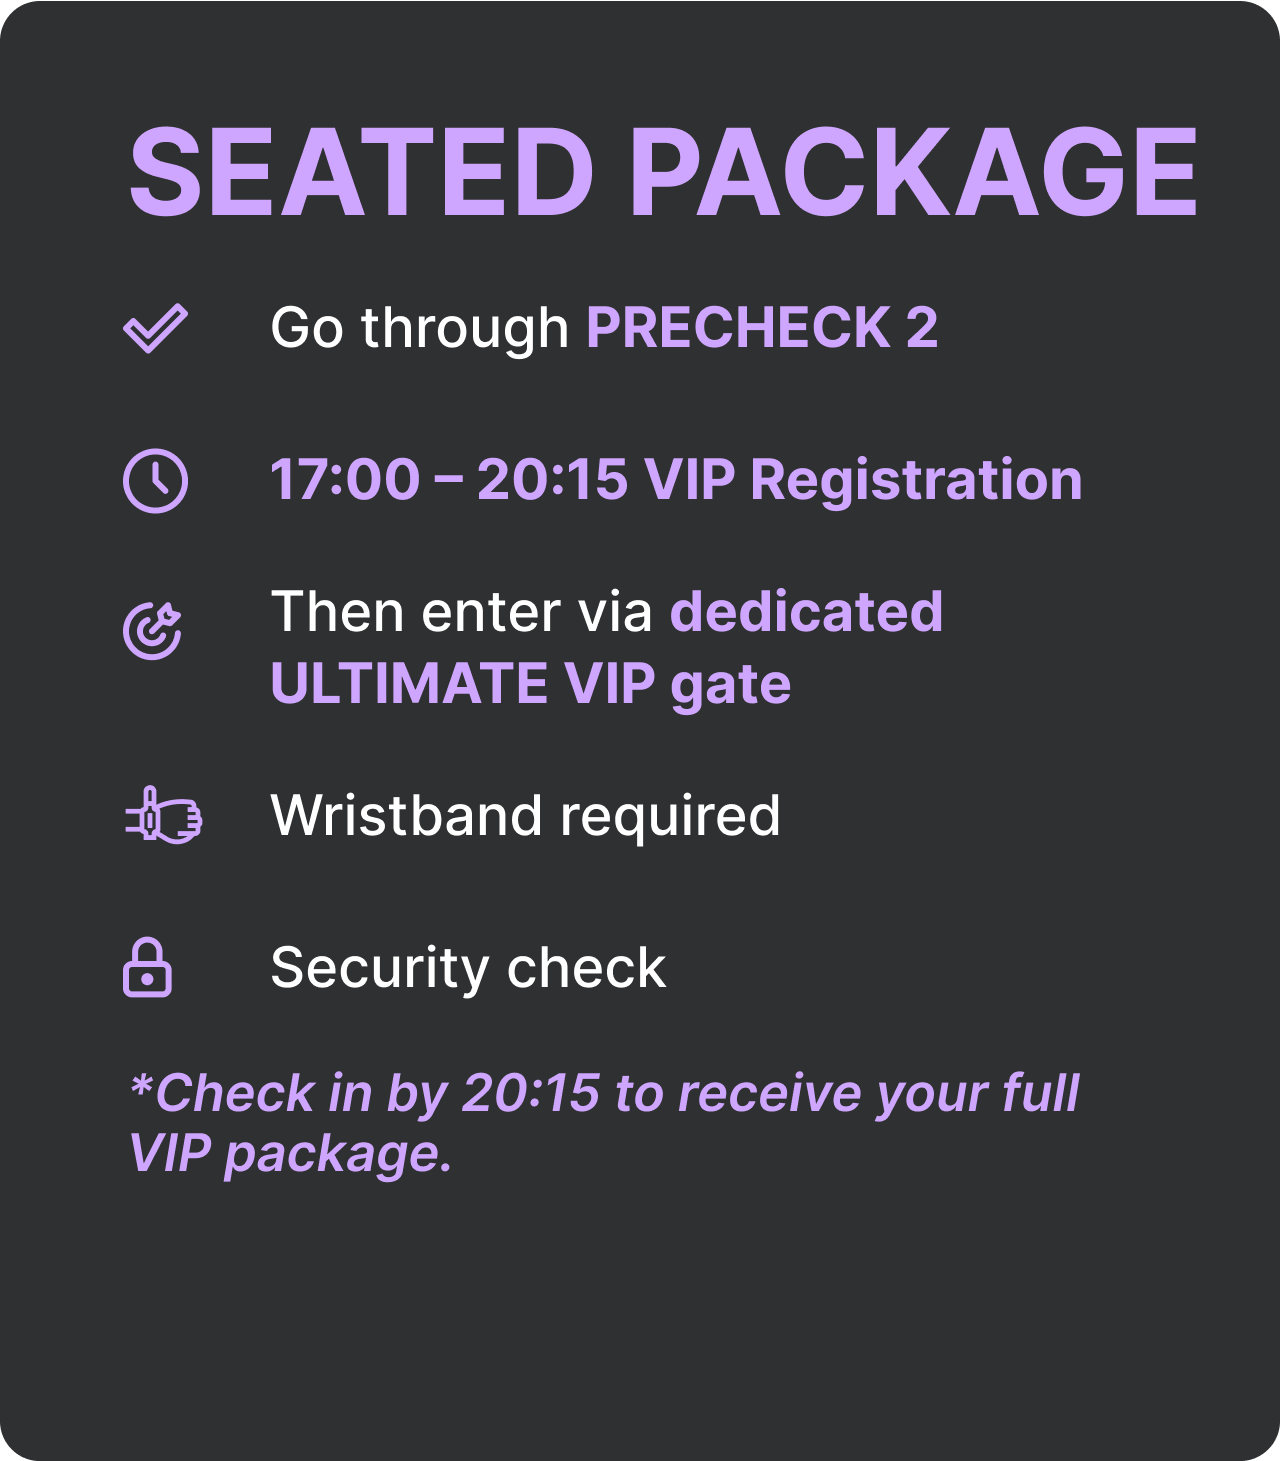1280x1461 pixels.
Task: Click the 'Security check' label
Action: point(468,968)
